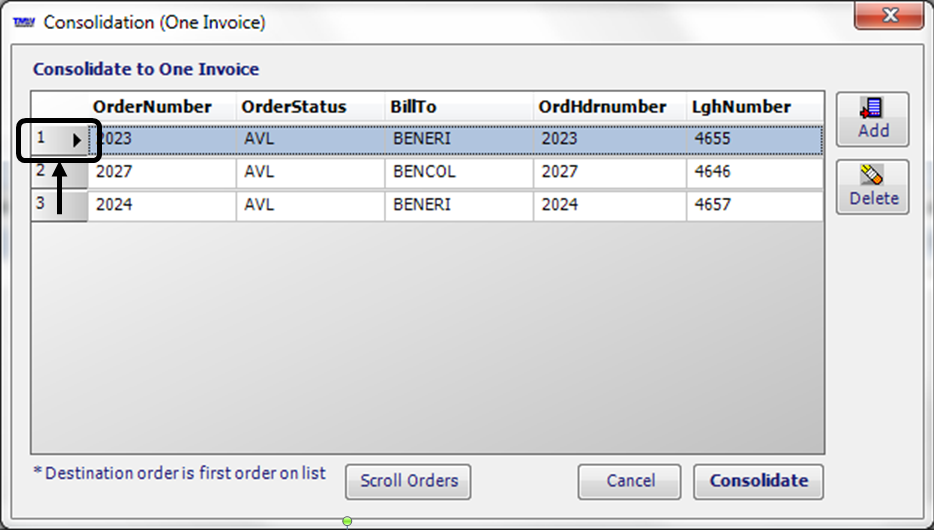Click the TMW icon in title bar
The height and width of the screenshot is (530, 934).
pyautogui.click(x=24, y=21)
